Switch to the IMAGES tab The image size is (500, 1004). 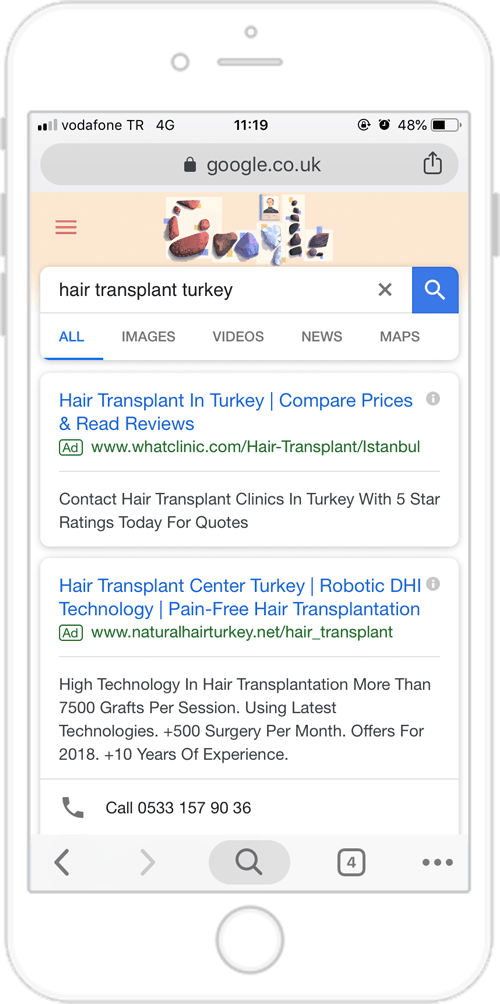coord(149,337)
